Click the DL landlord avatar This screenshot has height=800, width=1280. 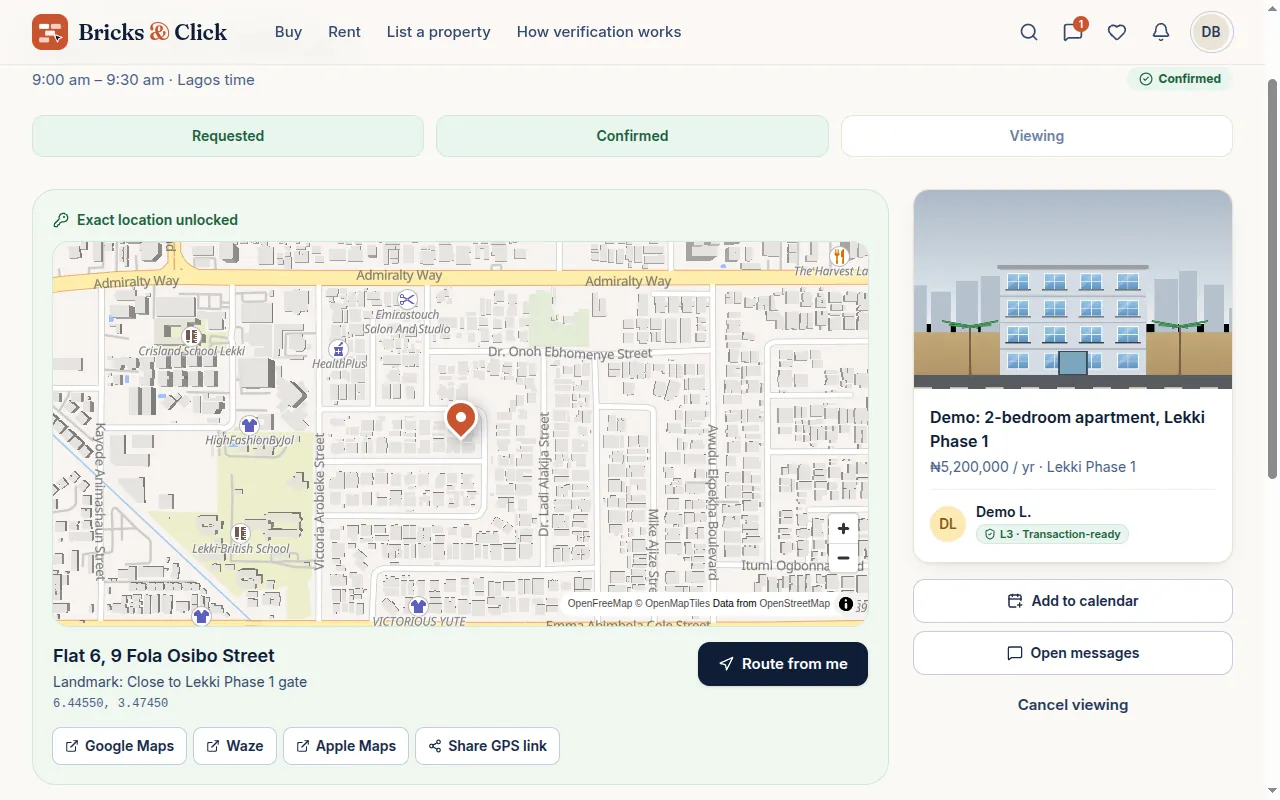pos(948,524)
